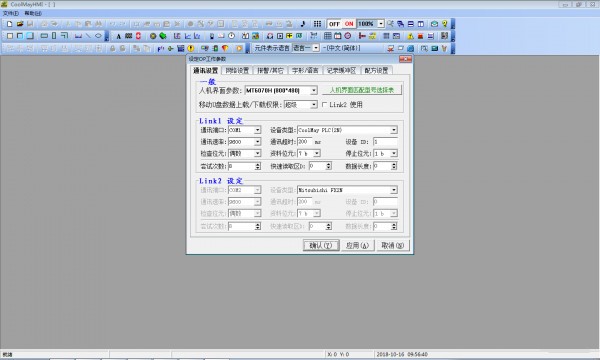Click Link1 快速读取区 spinner arrows

[x=328, y=166]
